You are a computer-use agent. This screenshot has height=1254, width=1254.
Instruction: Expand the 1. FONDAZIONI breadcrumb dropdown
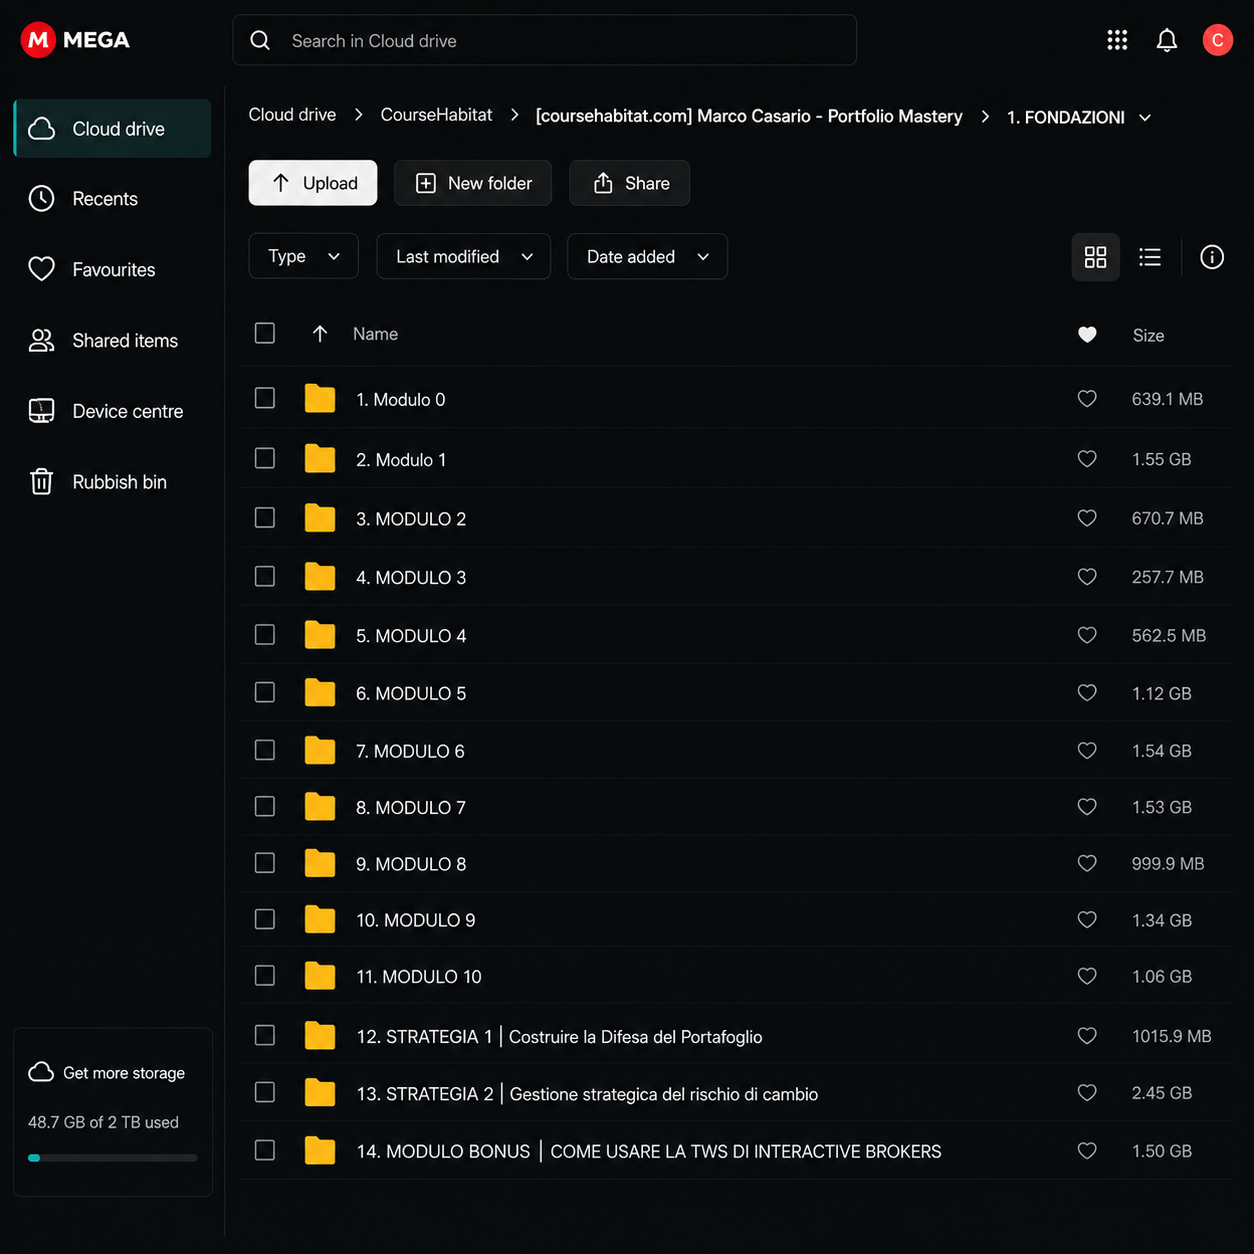coord(1145,118)
